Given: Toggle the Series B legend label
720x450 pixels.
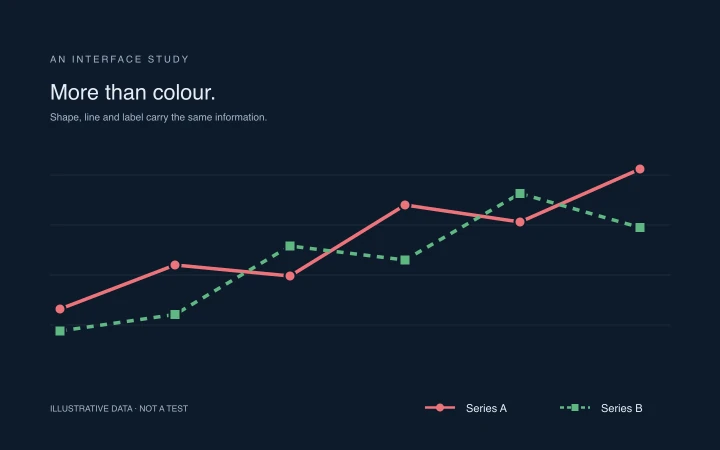Looking at the screenshot, I should 622,408.
